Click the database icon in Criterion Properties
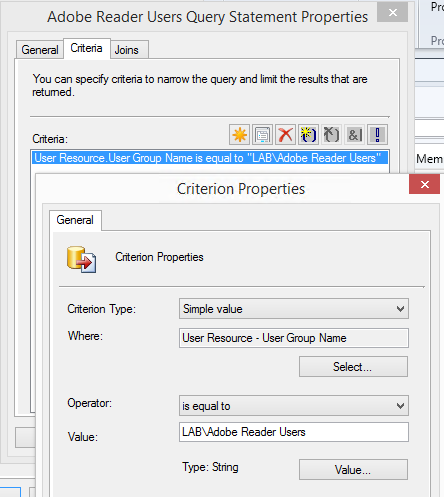444x497 pixels. tap(82, 259)
